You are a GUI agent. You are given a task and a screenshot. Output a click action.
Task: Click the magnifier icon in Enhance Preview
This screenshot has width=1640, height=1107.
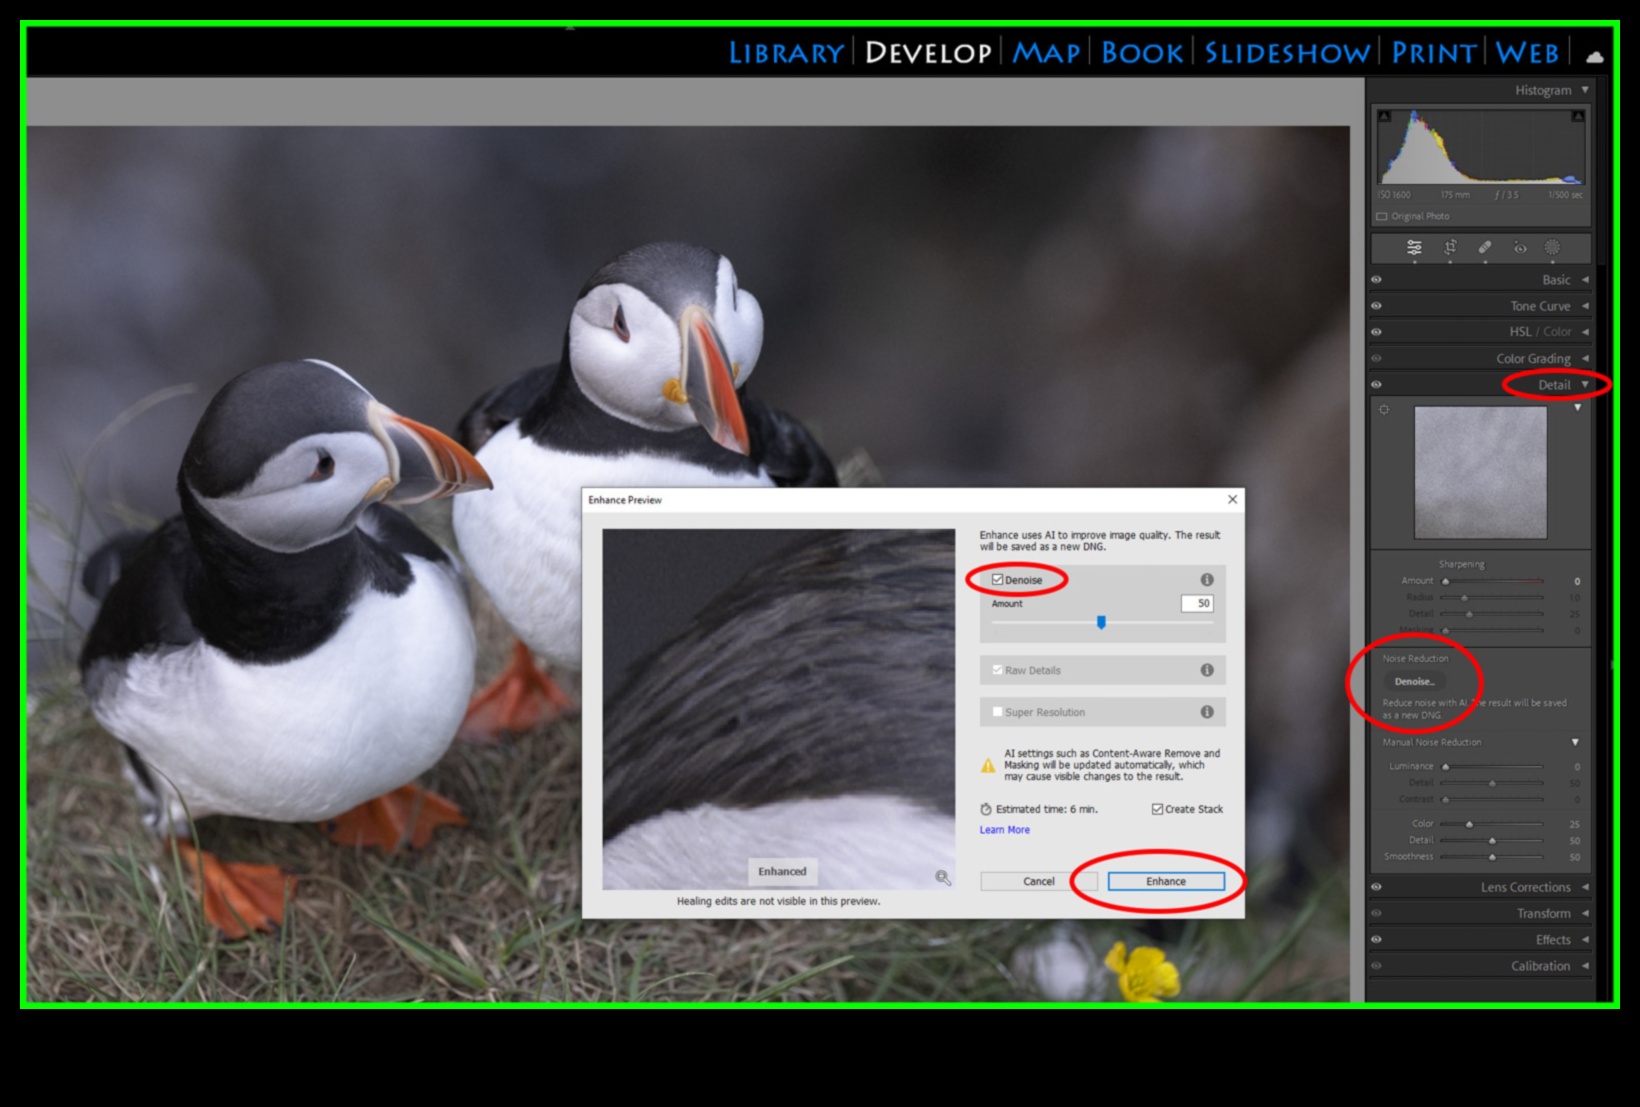(941, 879)
